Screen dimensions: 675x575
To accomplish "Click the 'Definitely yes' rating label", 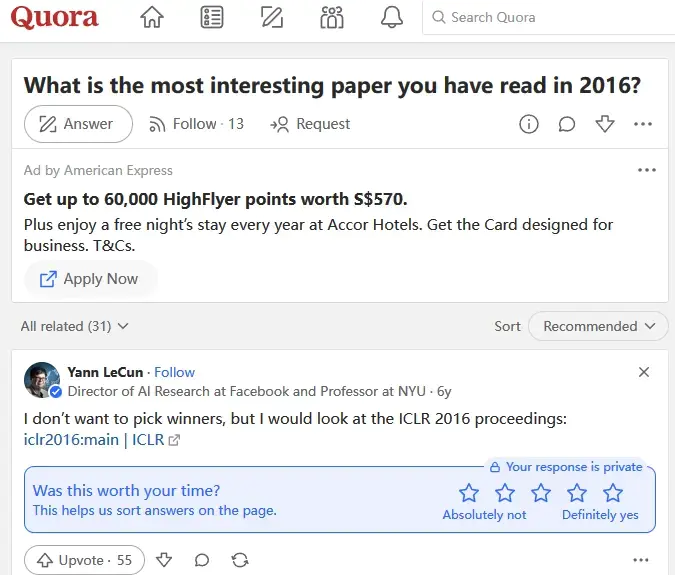I will 600,515.
